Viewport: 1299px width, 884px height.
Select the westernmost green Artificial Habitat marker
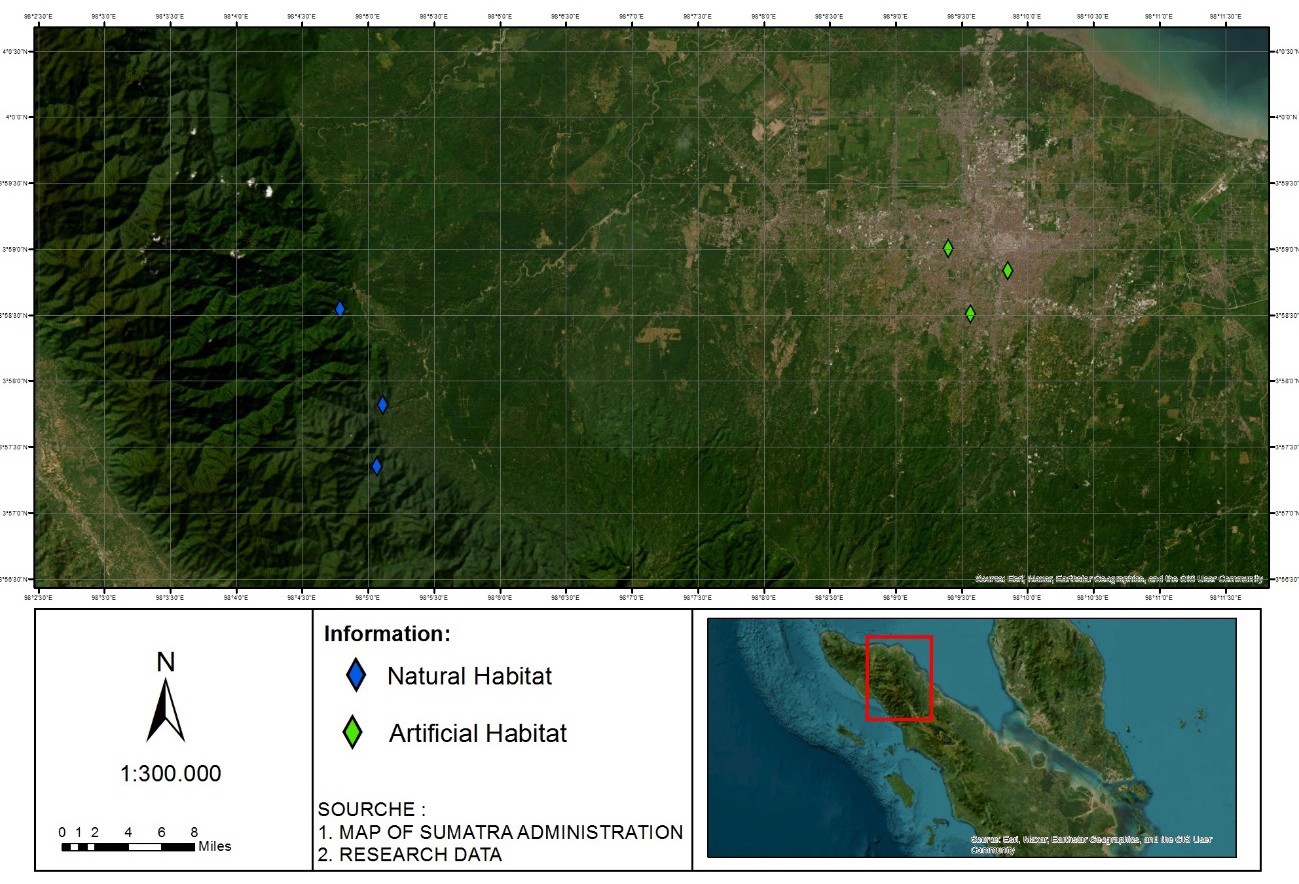point(948,248)
